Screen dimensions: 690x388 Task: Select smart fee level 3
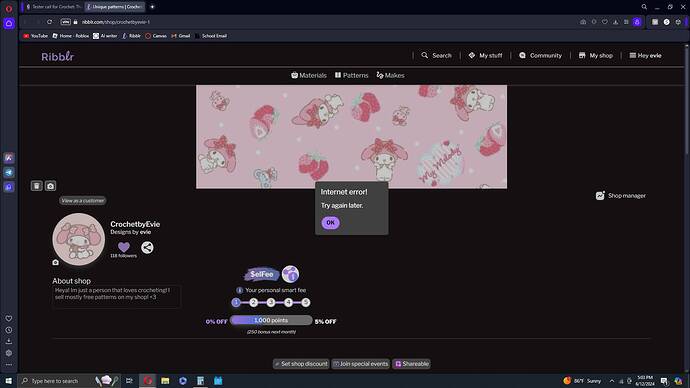pyautogui.click(x=271, y=303)
